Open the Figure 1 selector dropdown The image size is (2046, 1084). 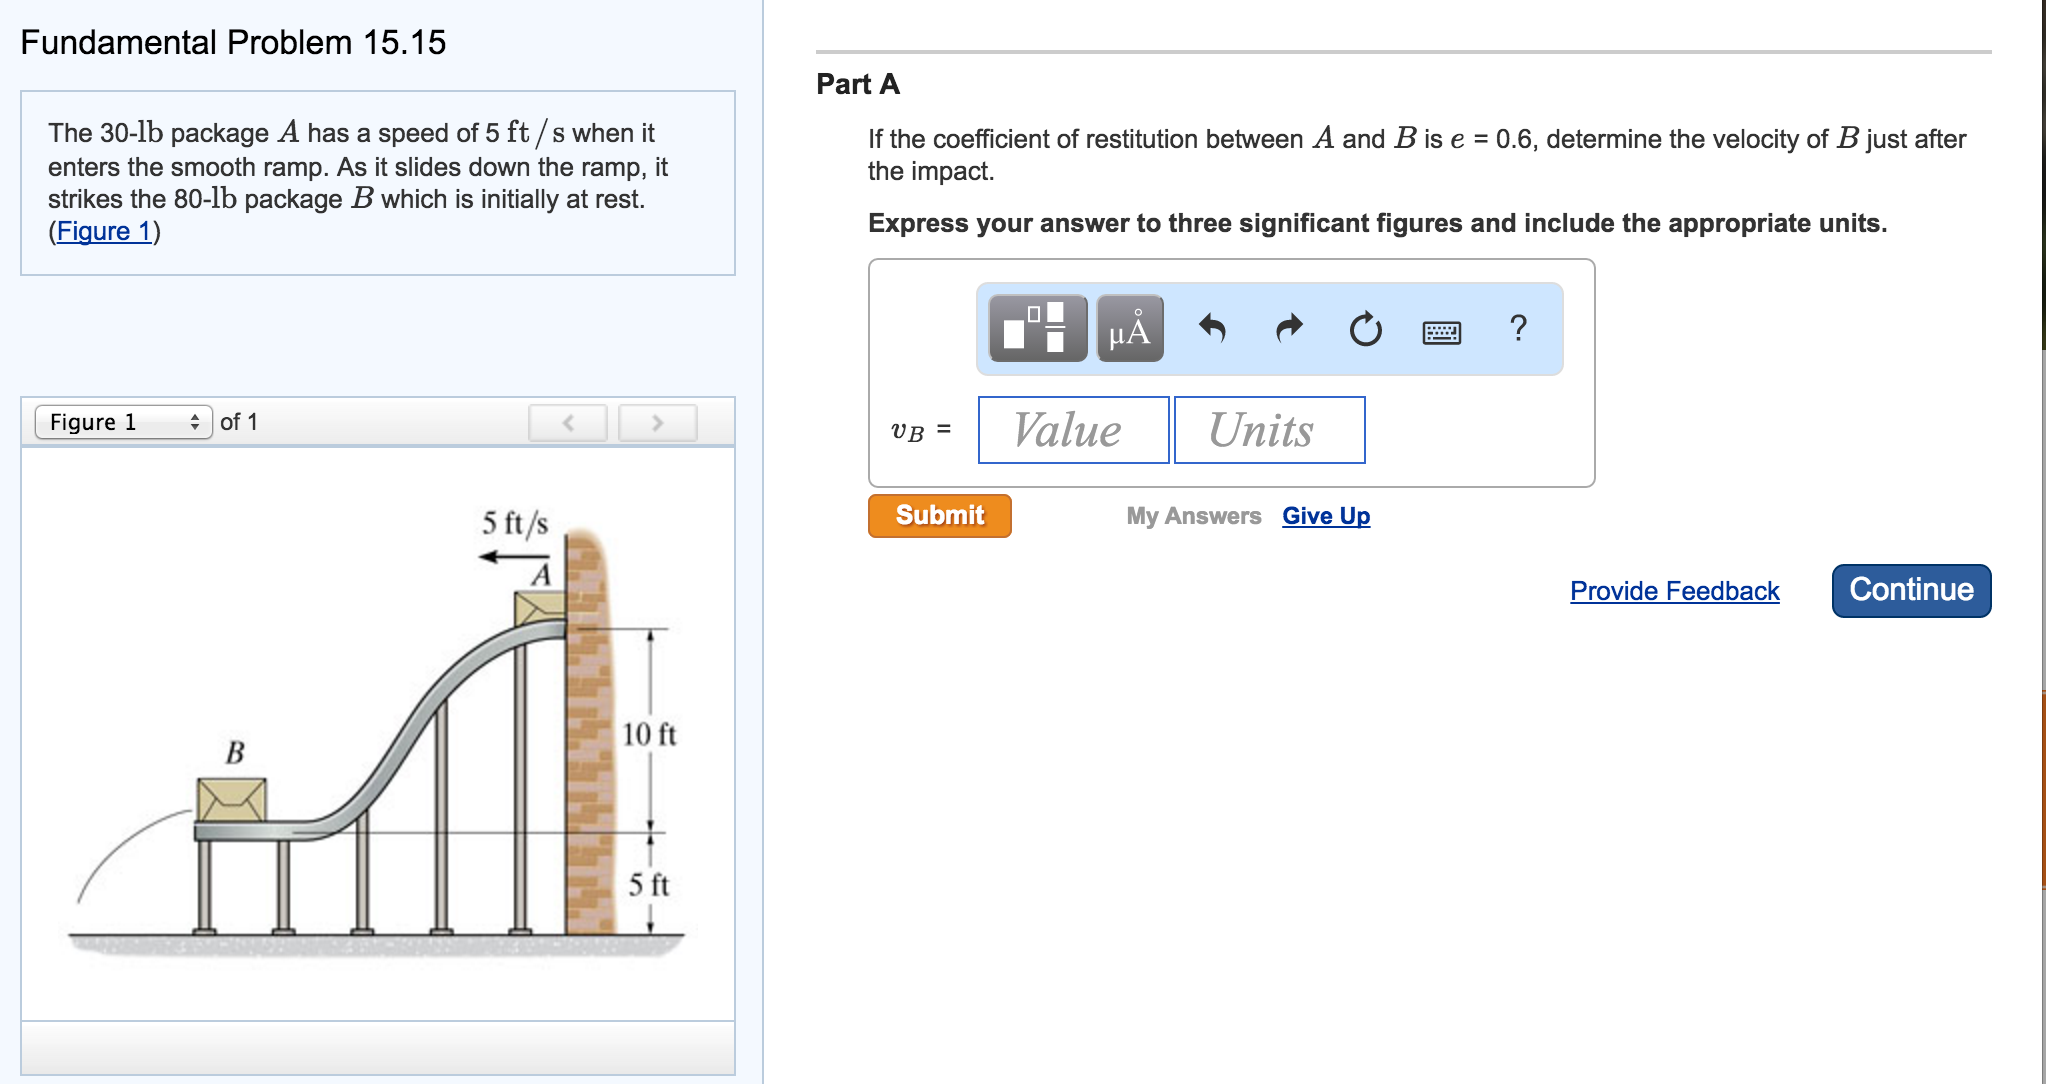(x=124, y=422)
